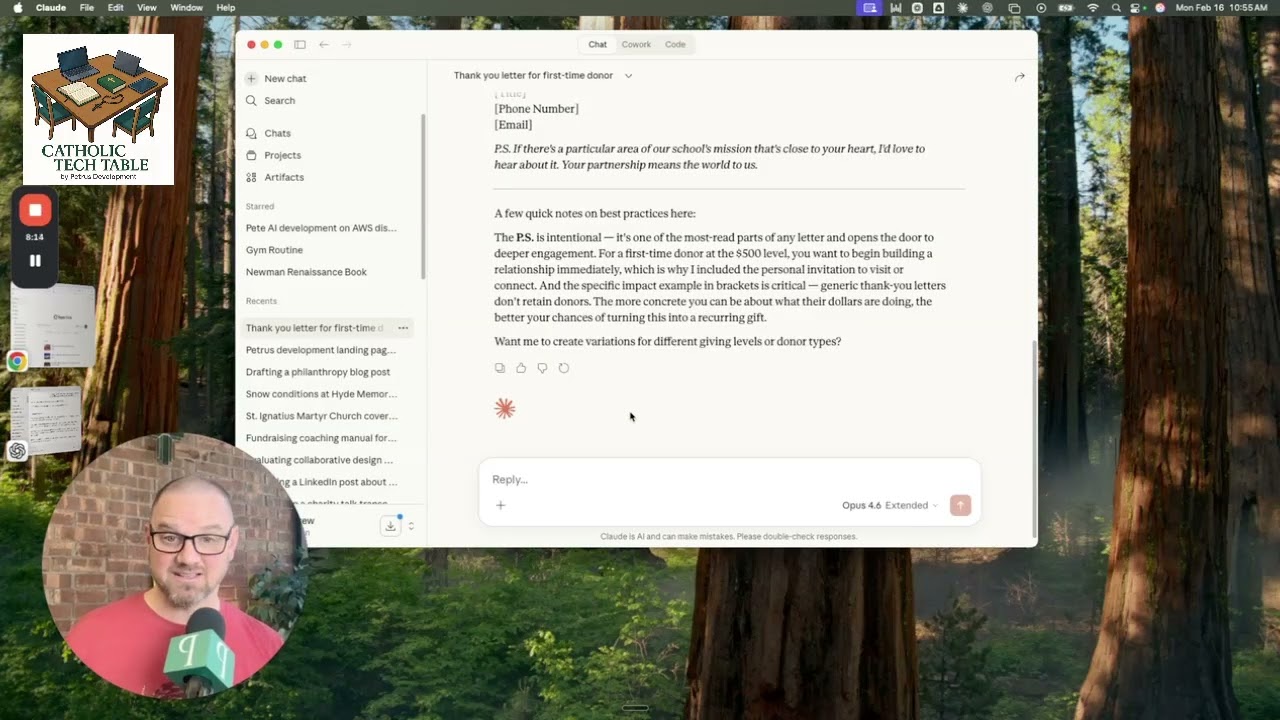This screenshot has width=1280, height=720.
Task: Give the response a thumbs down
Action: (x=542, y=368)
